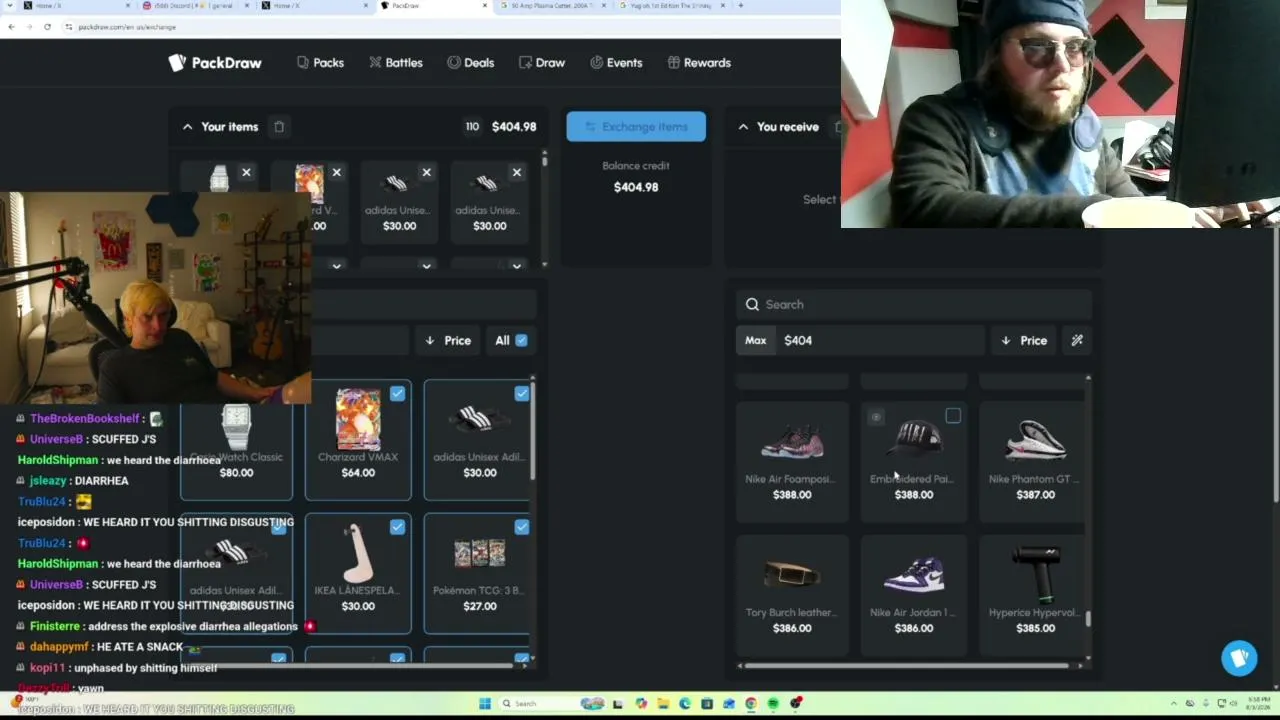The image size is (1280, 720).
Task: Sort receivable items by Price
Action: click(x=1024, y=341)
